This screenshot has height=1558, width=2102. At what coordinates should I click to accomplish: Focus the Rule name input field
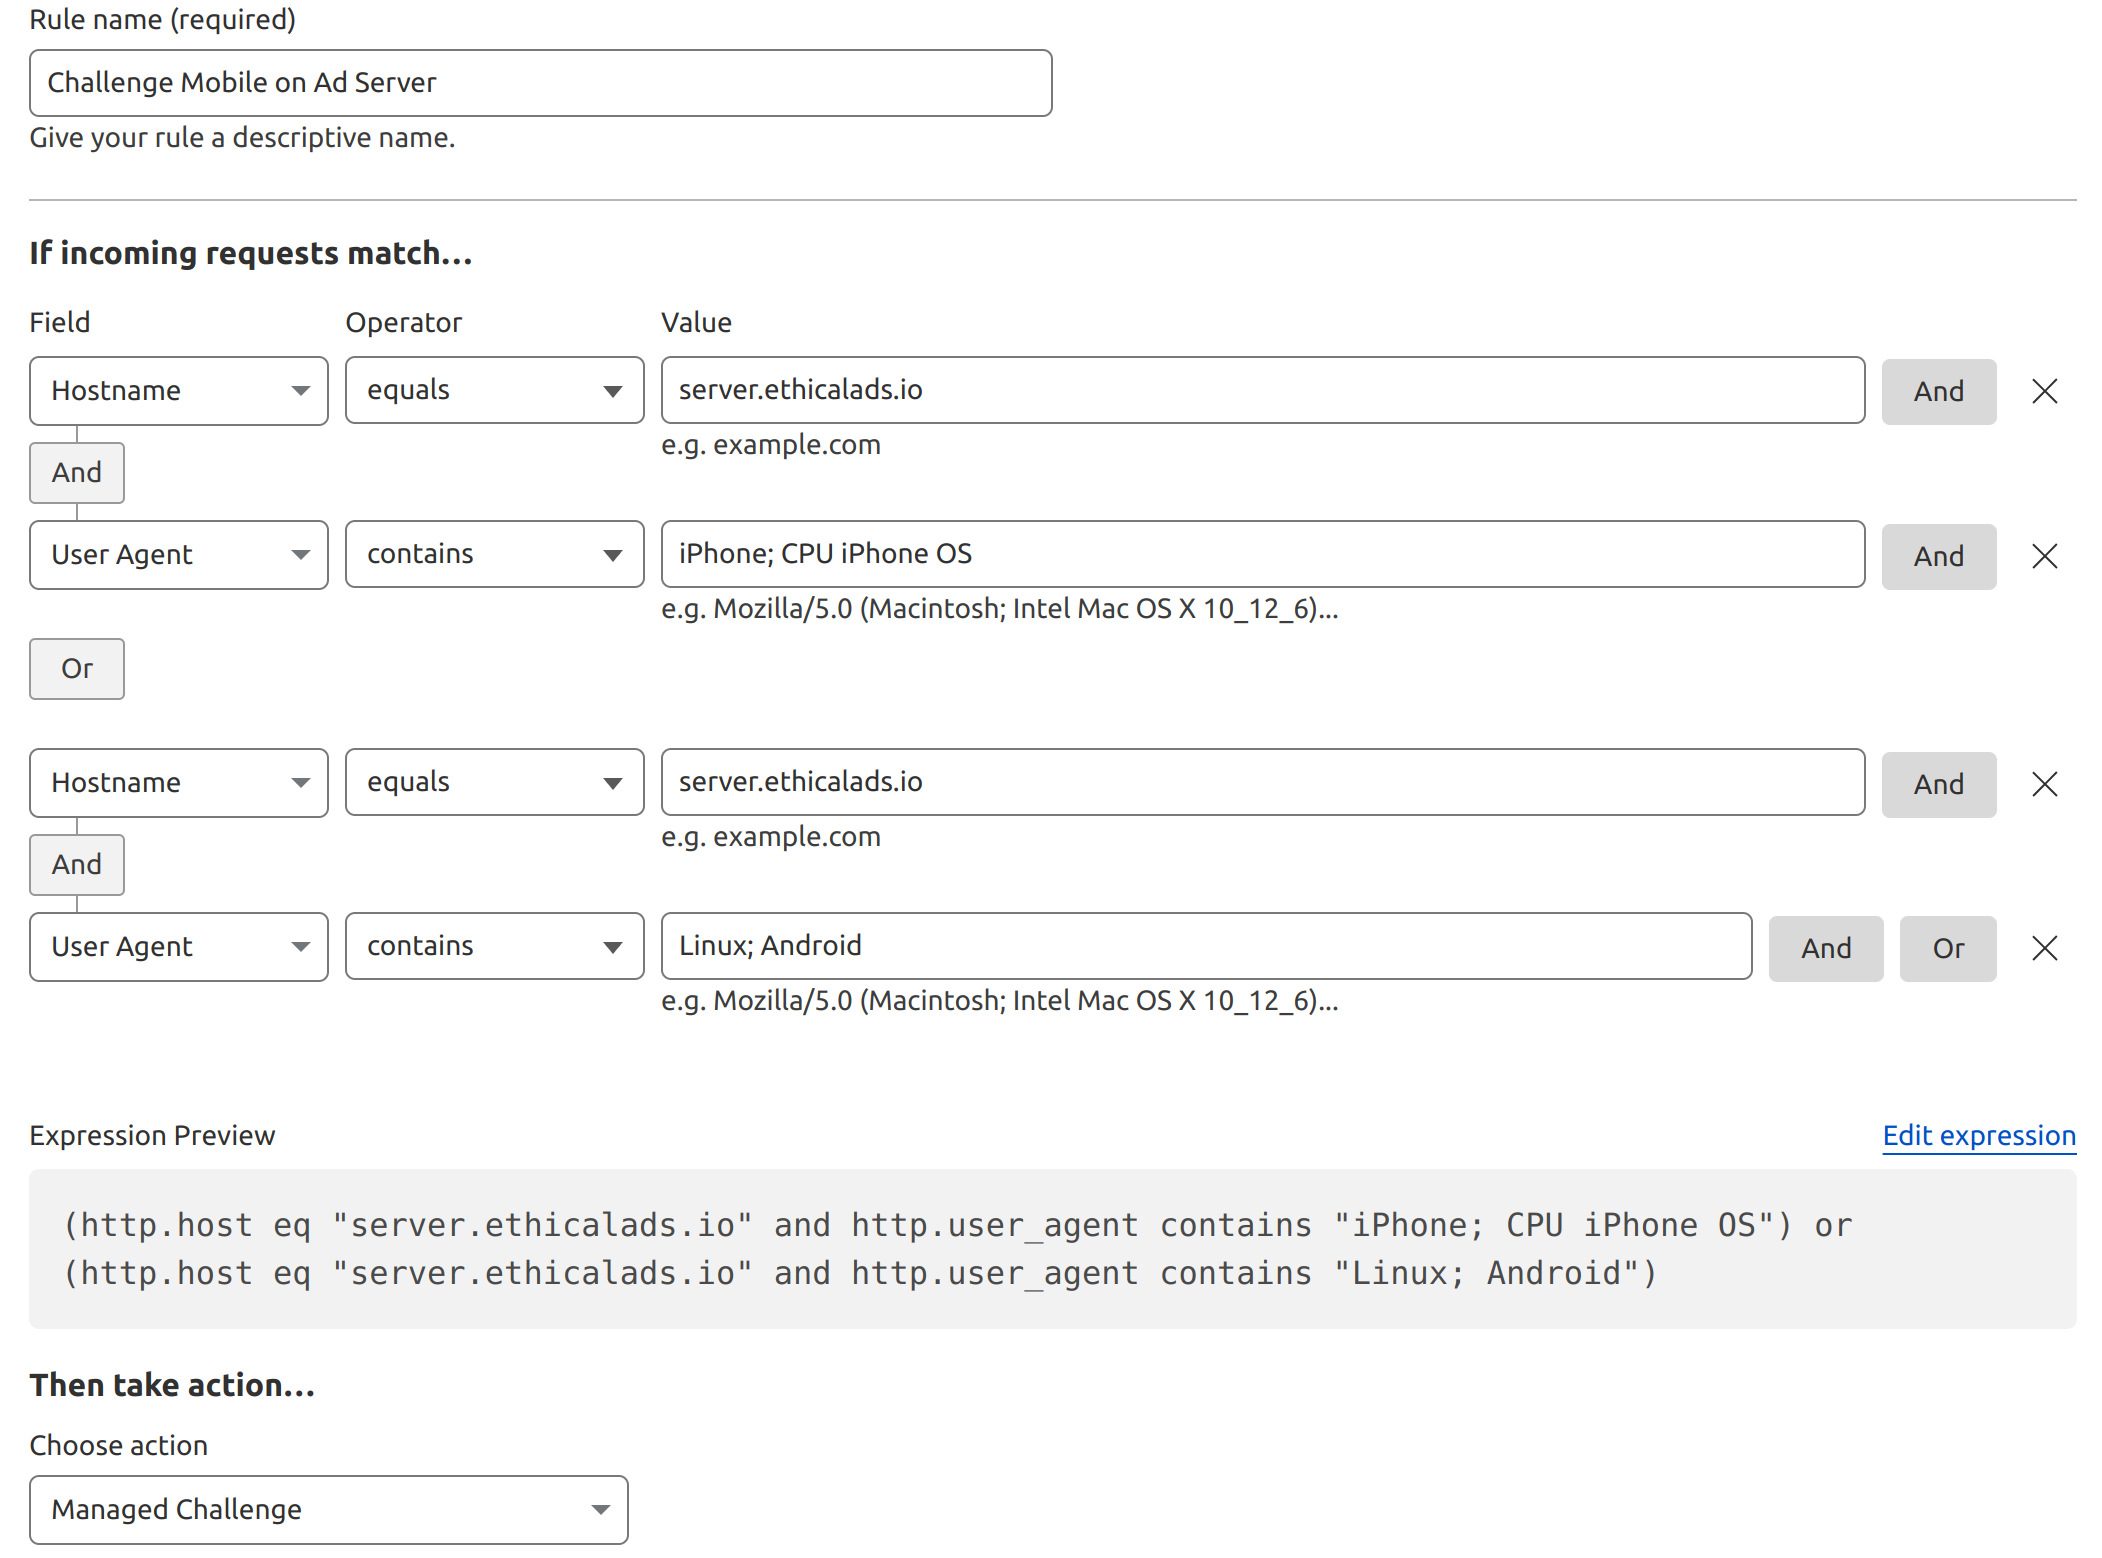click(x=541, y=83)
